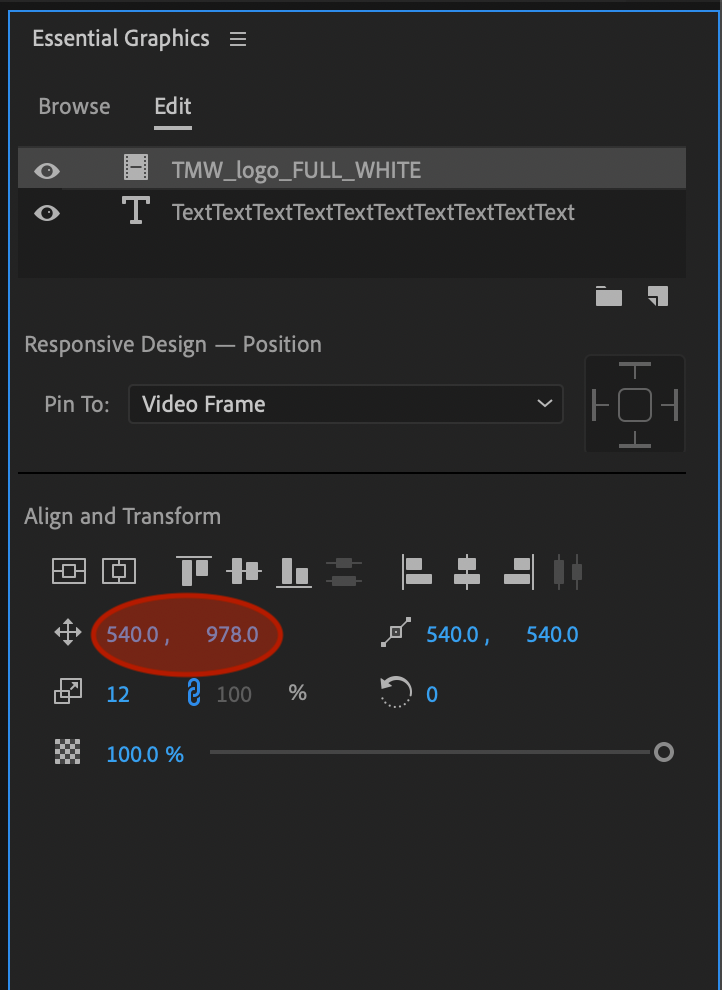This screenshot has width=722, height=990.
Task: Align the layer to the bottom
Action: (x=294, y=571)
